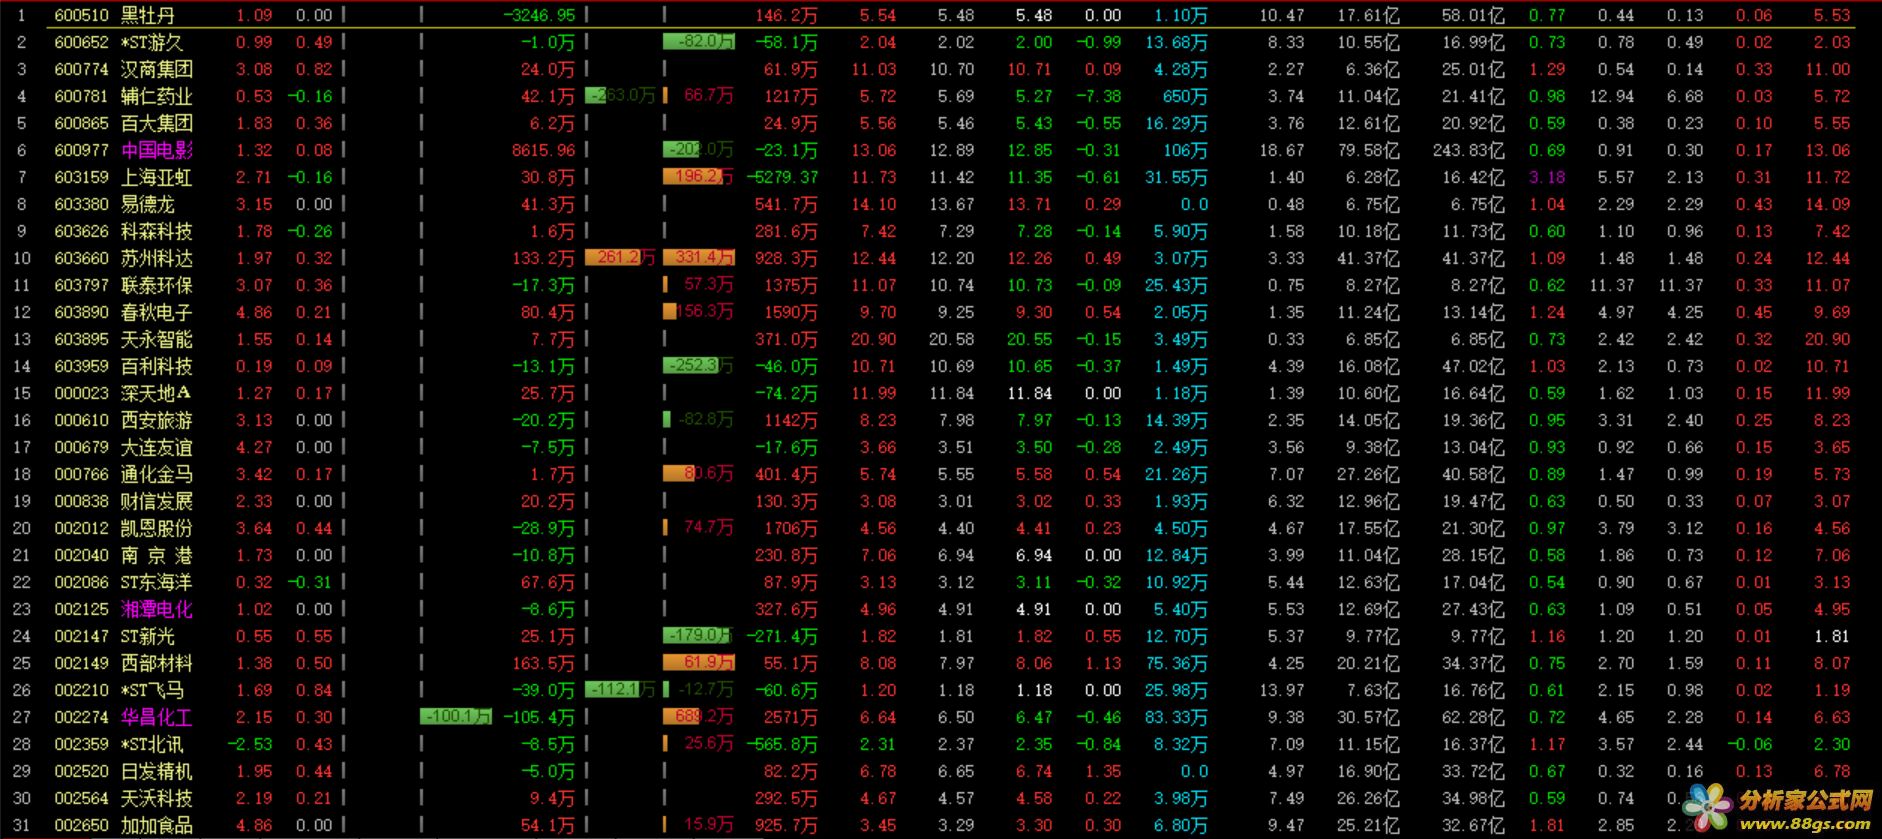The height and width of the screenshot is (839, 1882).
Task: Select the 春秋电子 stock name
Action: pos(156,312)
